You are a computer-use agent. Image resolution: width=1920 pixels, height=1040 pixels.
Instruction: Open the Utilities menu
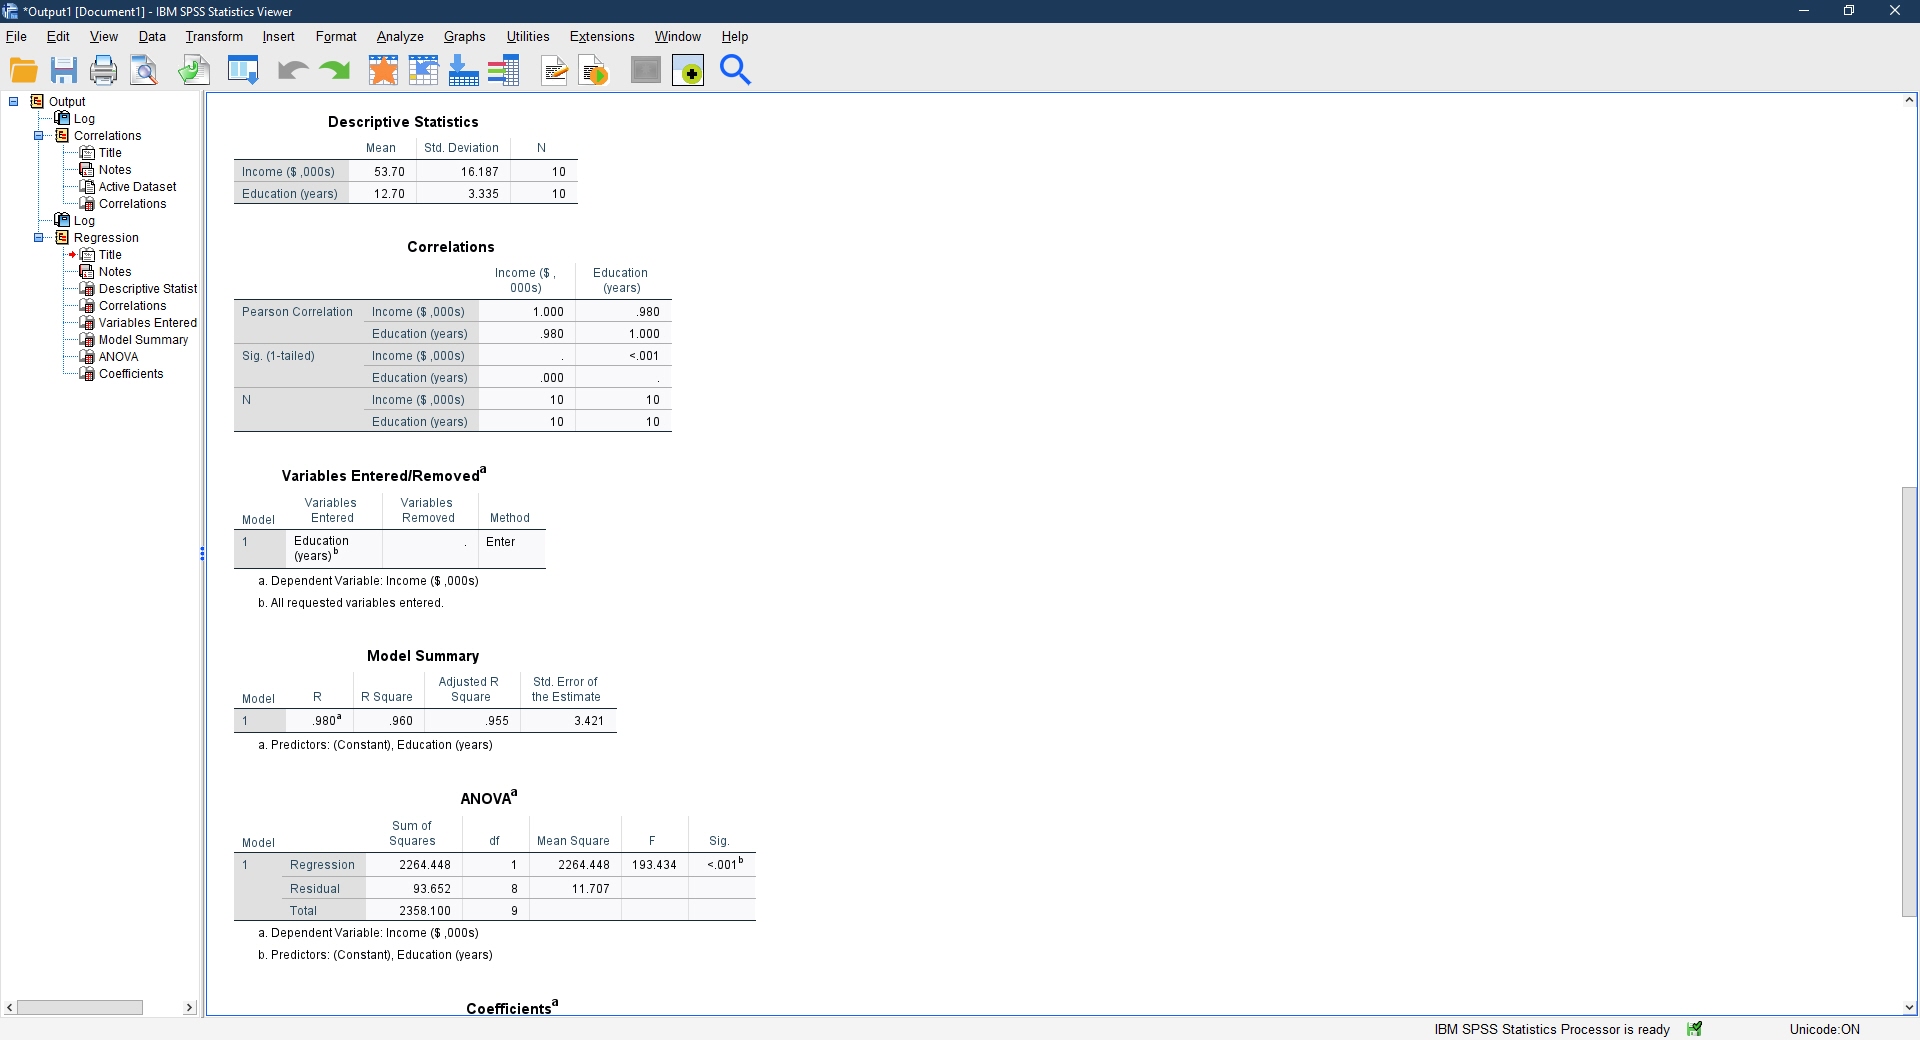[528, 36]
